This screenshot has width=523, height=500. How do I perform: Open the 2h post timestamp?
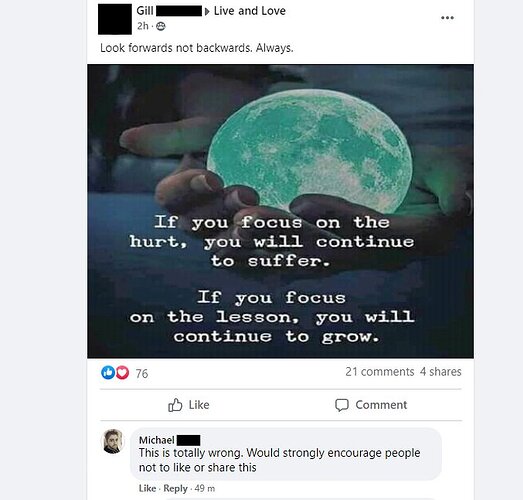pos(142,26)
